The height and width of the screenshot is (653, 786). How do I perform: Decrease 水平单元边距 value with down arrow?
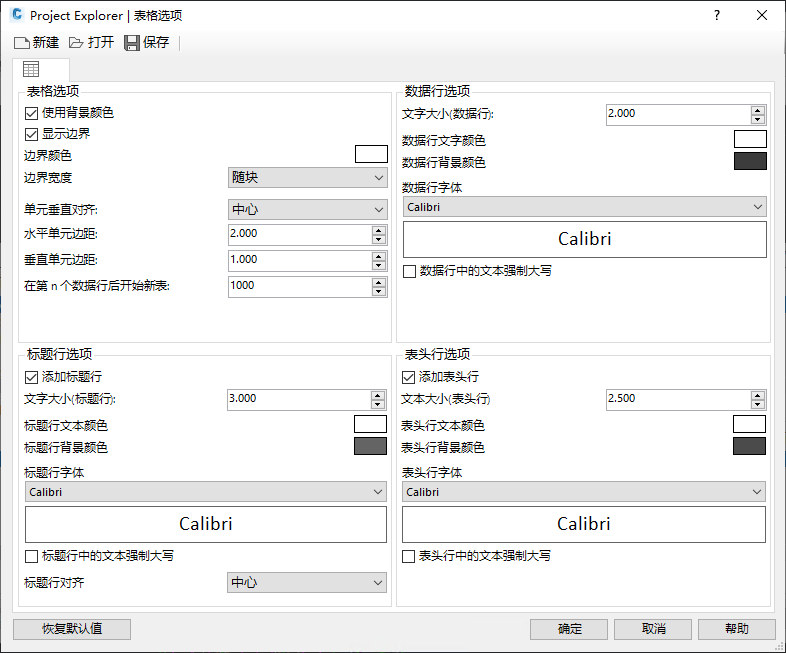click(379, 239)
